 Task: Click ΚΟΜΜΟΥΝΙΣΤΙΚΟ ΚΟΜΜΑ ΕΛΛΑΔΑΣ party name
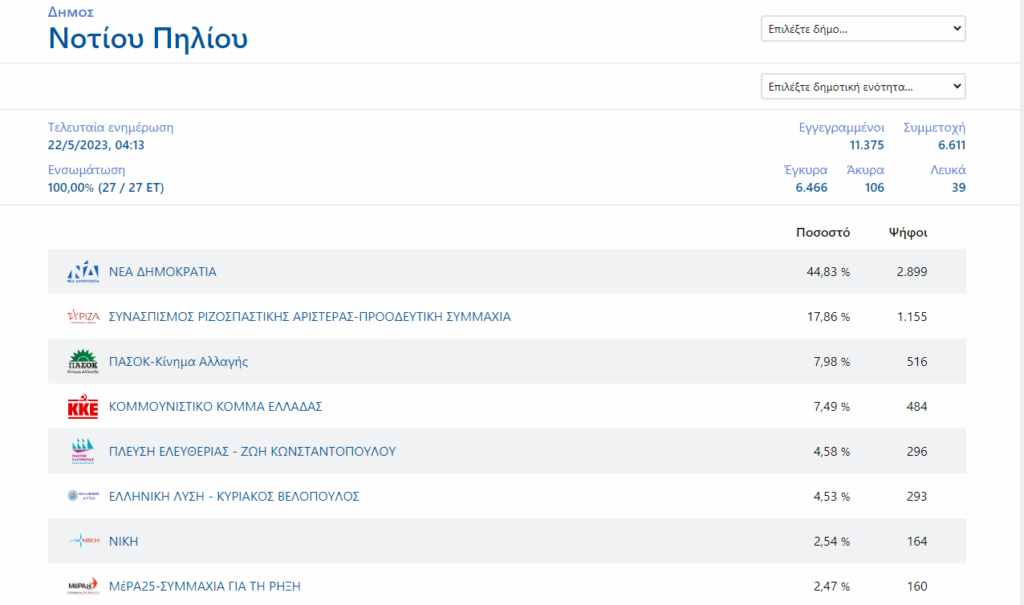tap(215, 407)
